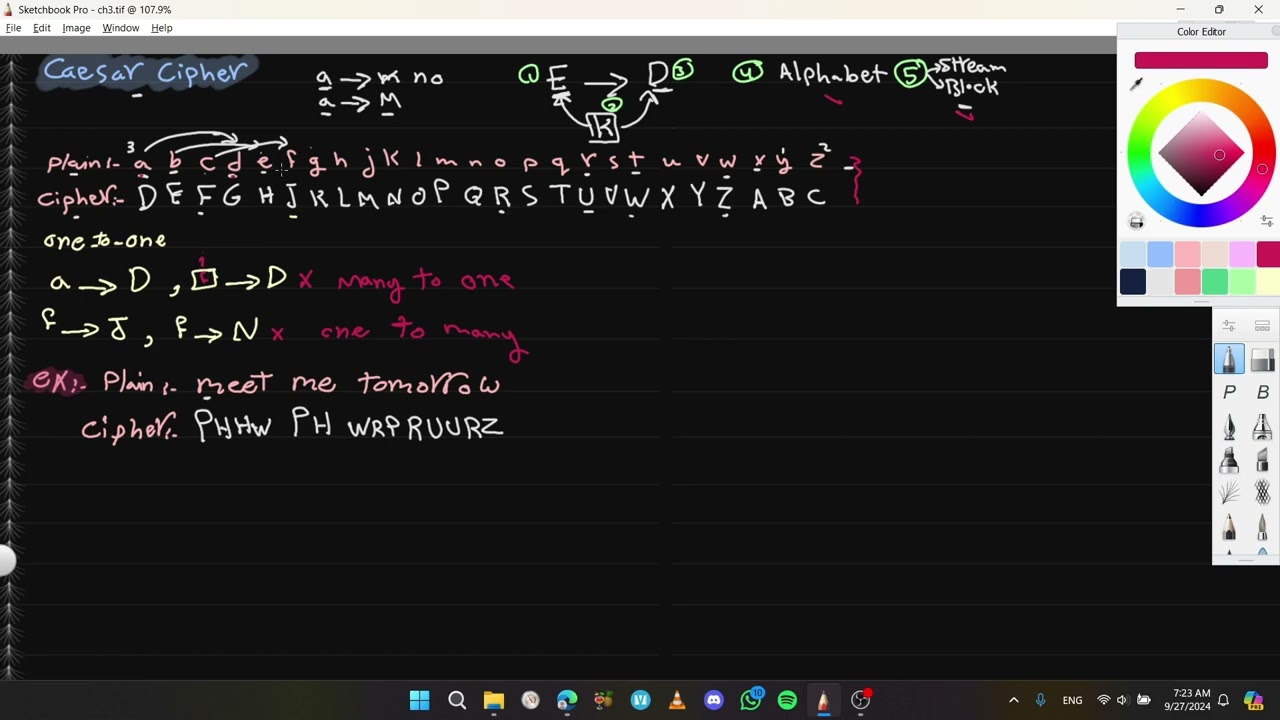This screenshot has width=1280, height=720.
Task: Open WhatsApp from taskbar
Action: click(x=751, y=700)
